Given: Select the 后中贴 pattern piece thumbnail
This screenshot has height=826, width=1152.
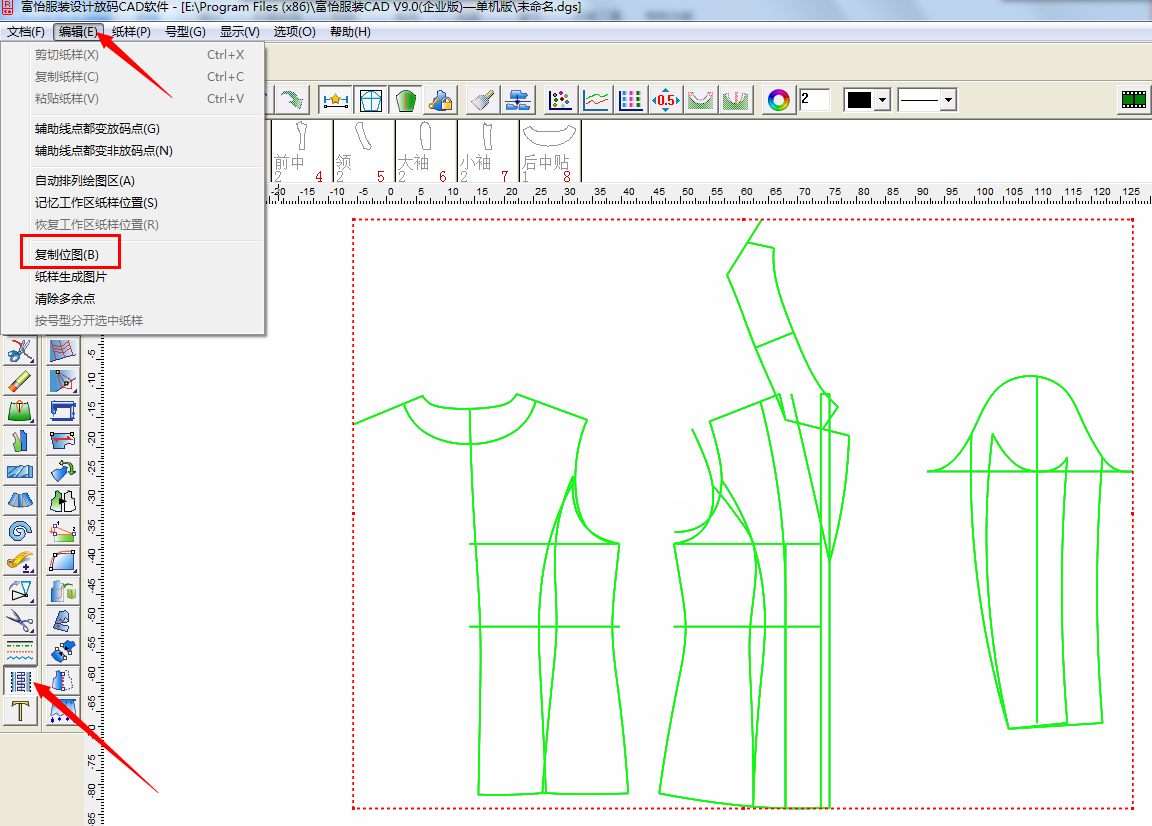Looking at the screenshot, I should coord(549,150).
